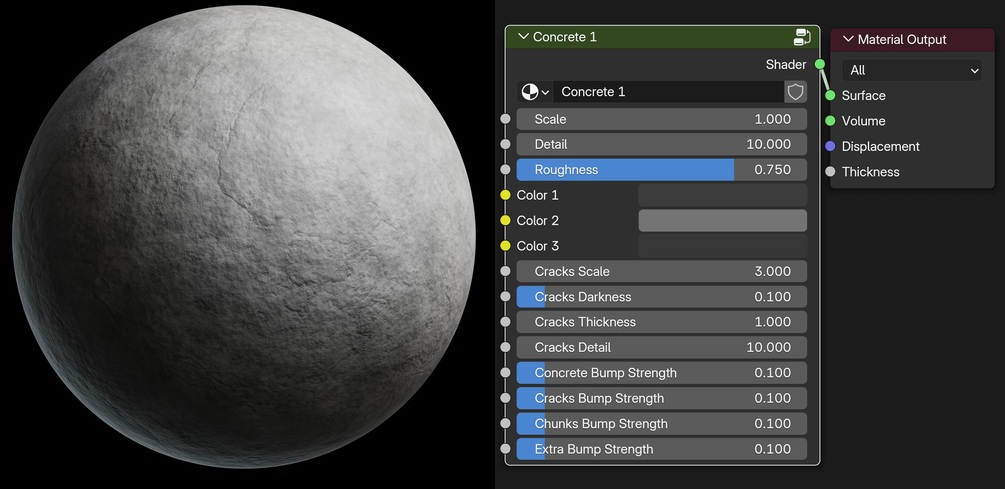Click the Cracks Thickness field

[661, 322]
